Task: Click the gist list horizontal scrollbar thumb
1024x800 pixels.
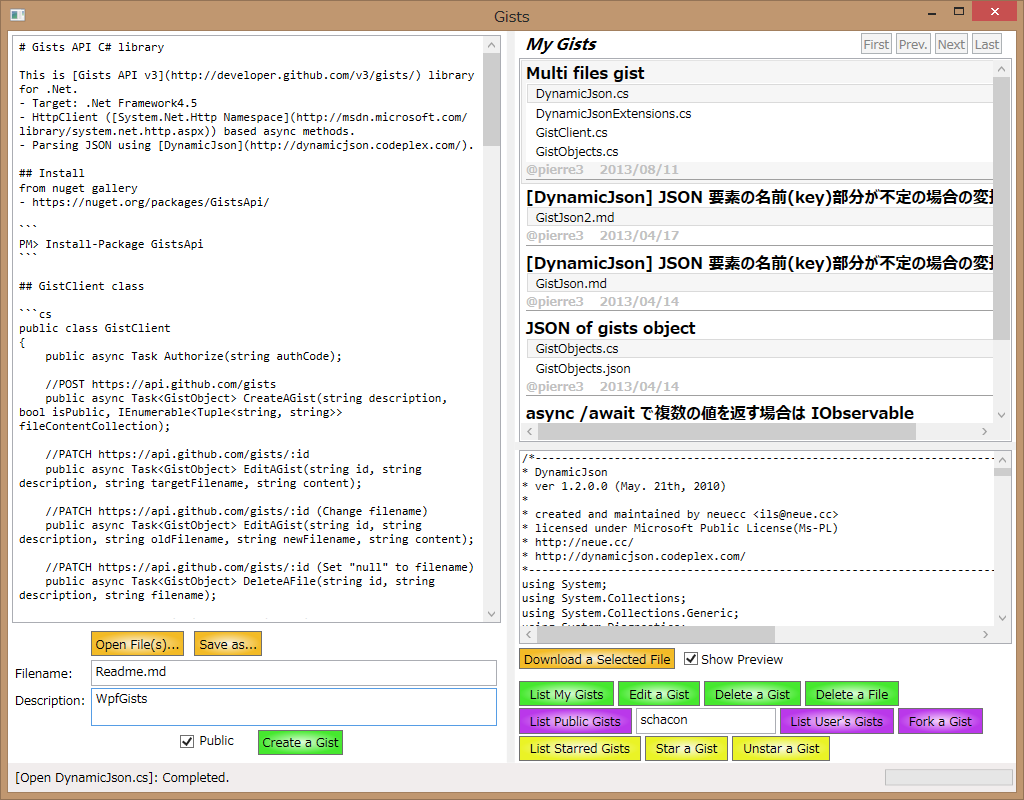Action: [726, 432]
